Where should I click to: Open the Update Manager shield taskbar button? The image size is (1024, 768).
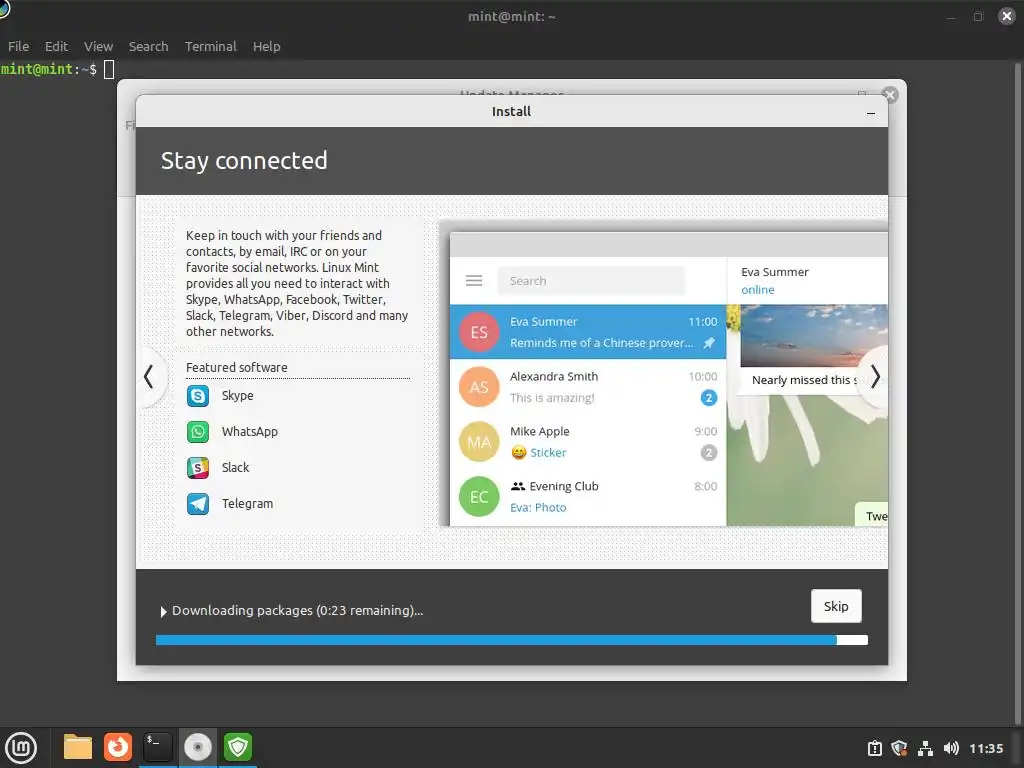point(238,747)
